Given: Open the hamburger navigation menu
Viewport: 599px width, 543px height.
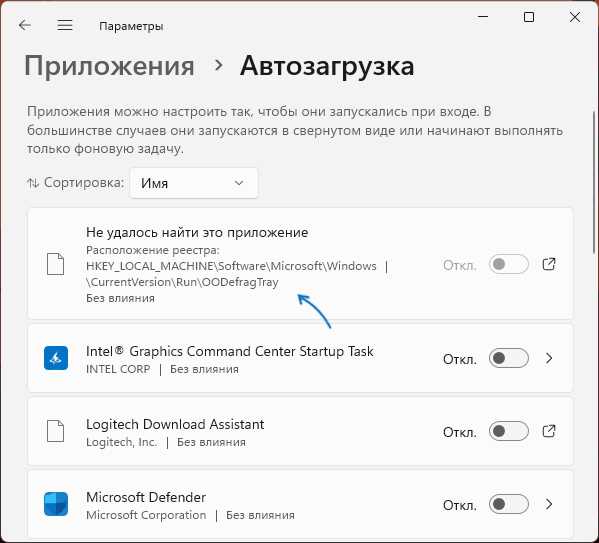Looking at the screenshot, I should [x=65, y=26].
